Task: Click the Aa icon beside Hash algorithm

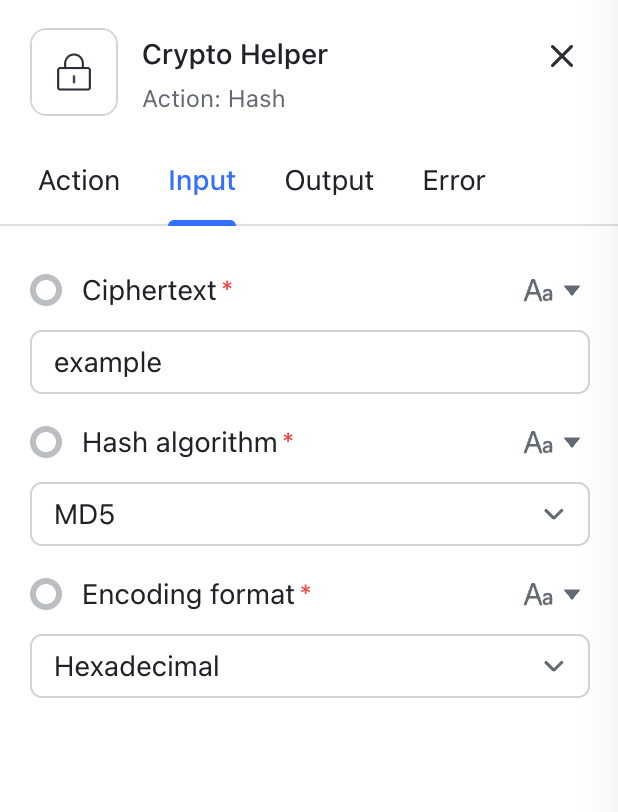Action: pos(539,442)
